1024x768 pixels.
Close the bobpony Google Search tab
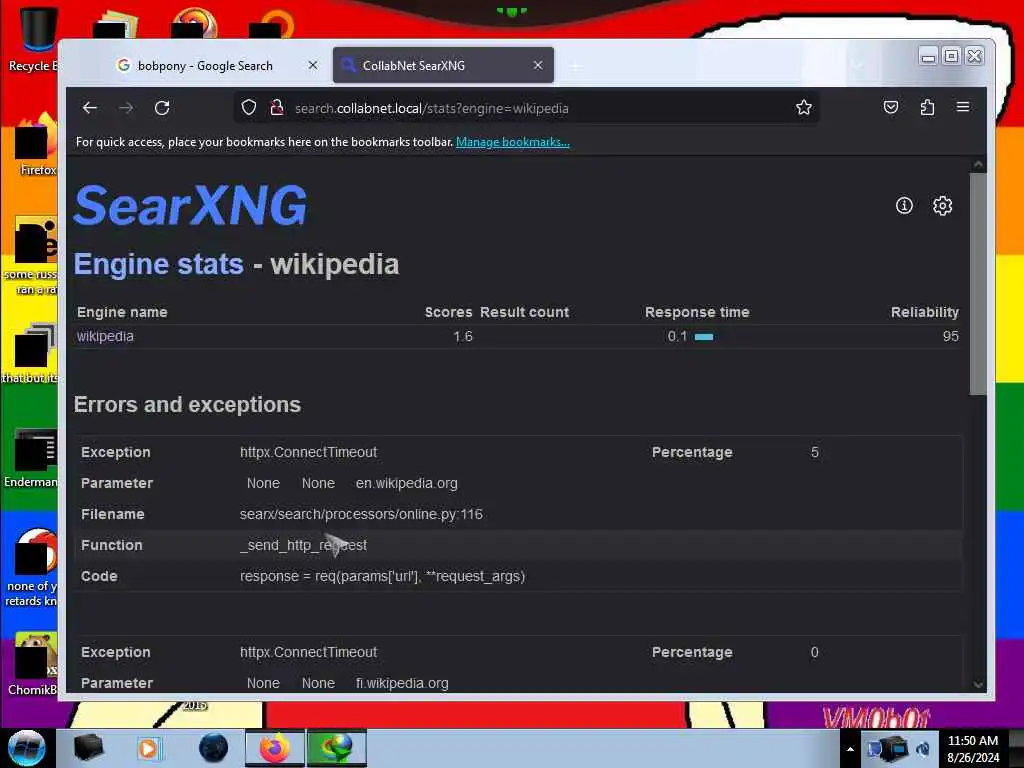point(313,65)
